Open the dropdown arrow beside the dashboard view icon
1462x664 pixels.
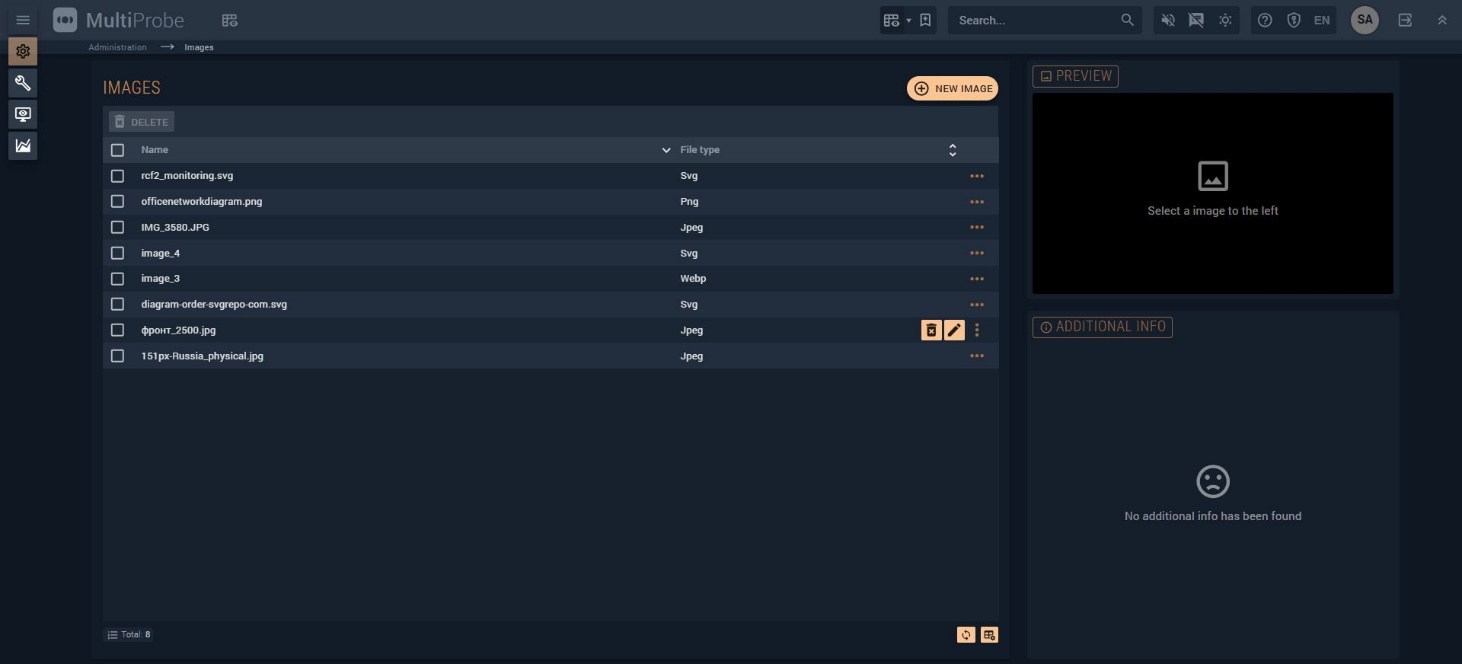pos(908,20)
